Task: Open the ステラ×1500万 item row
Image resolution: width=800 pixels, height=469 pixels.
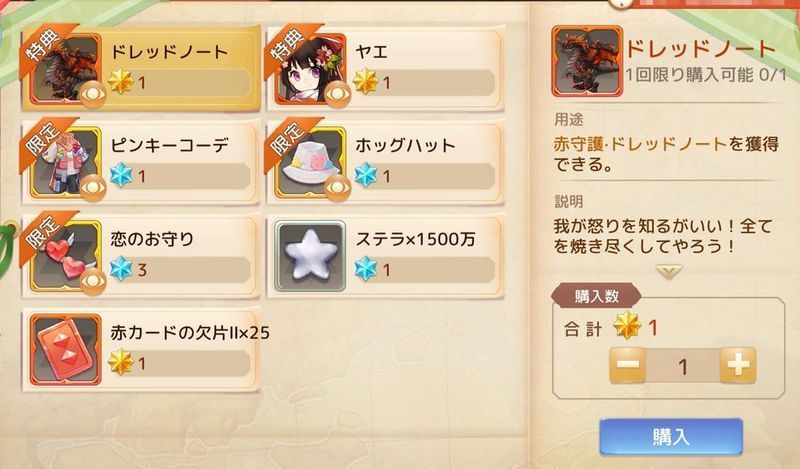Action: (x=386, y=256)
